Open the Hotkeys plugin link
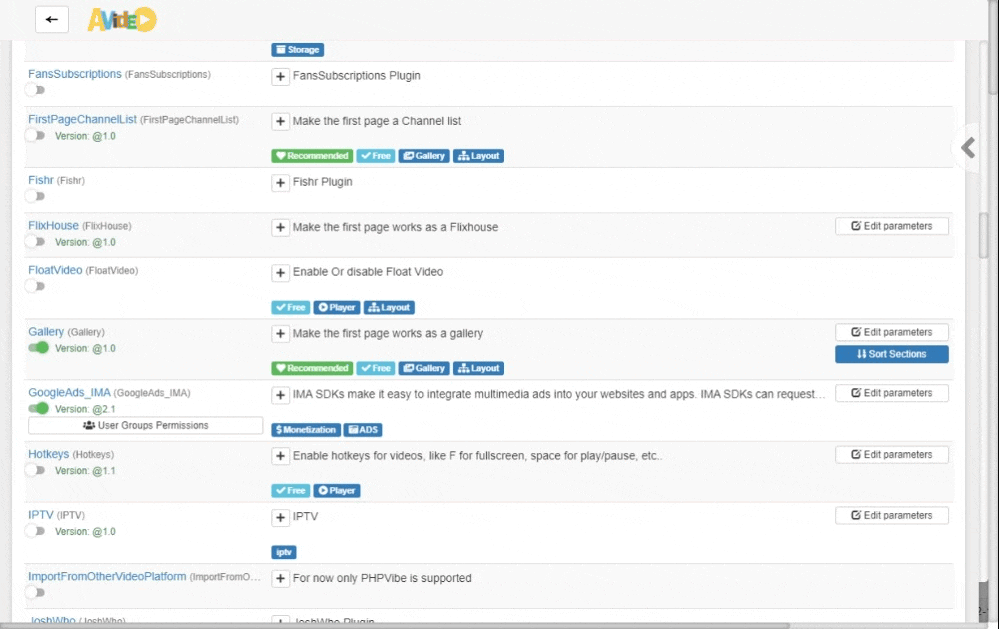The width and height of the screenshot is (999, 629). [48, 454]
